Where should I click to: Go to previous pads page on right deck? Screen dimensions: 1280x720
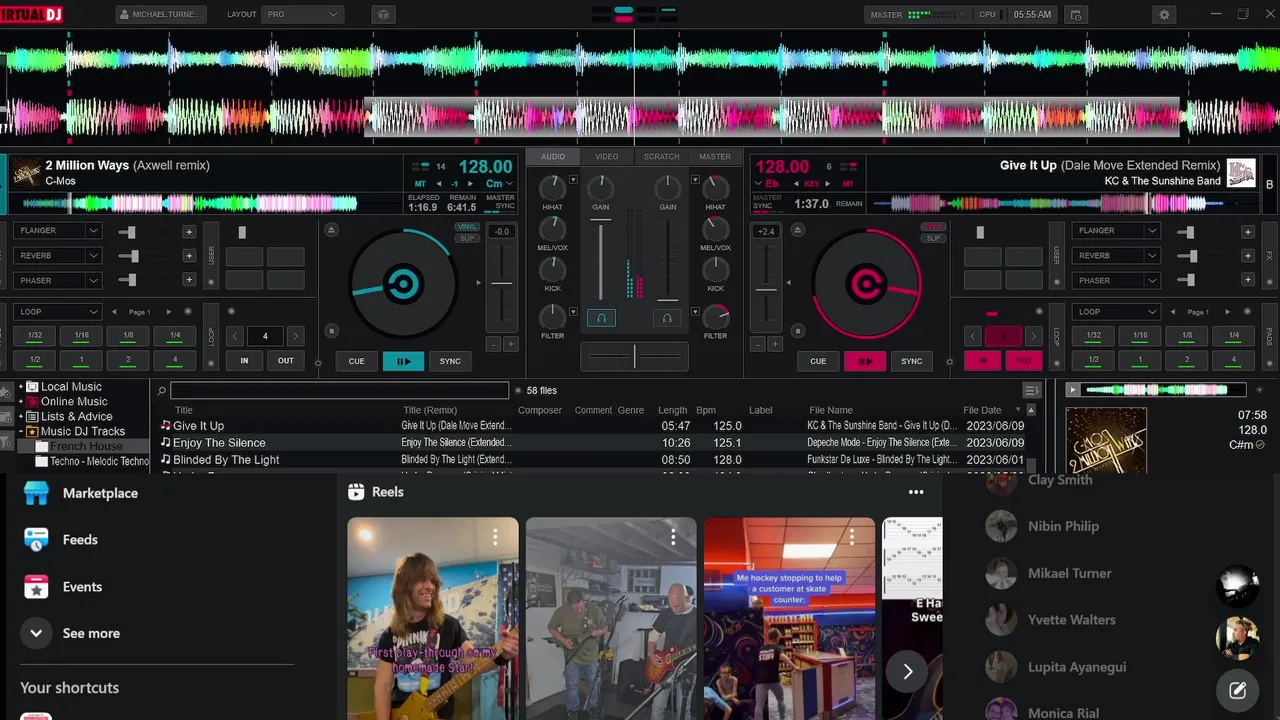coord(1174,312)
